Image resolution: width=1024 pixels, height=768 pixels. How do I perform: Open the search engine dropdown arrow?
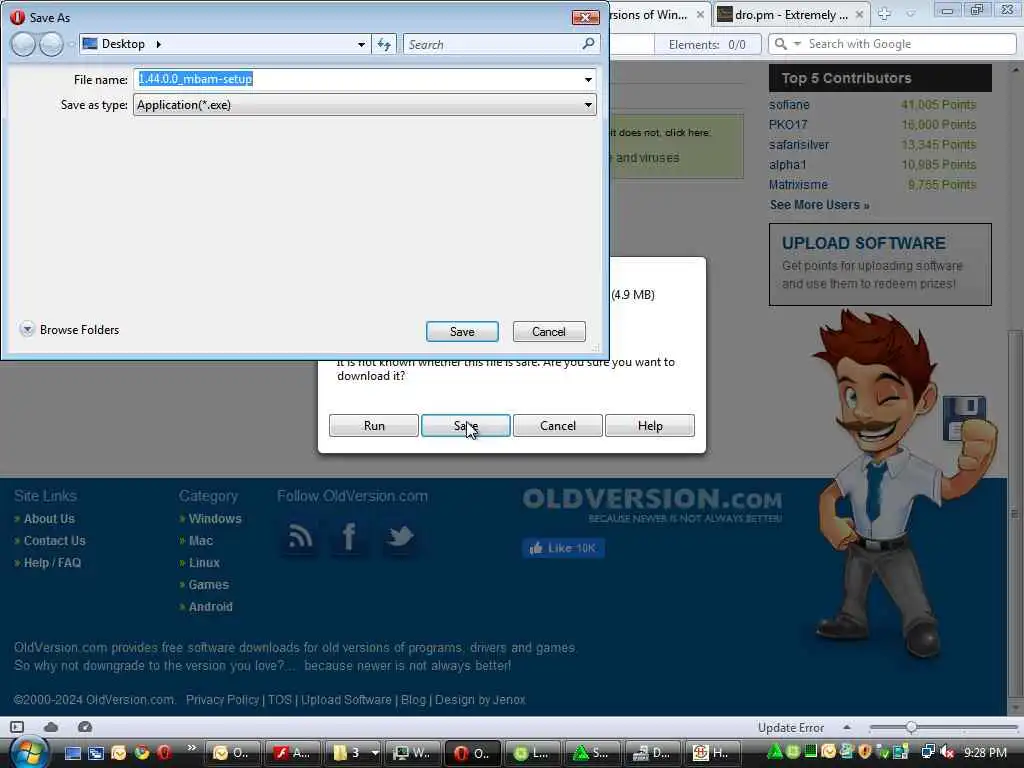click(797, 44)
